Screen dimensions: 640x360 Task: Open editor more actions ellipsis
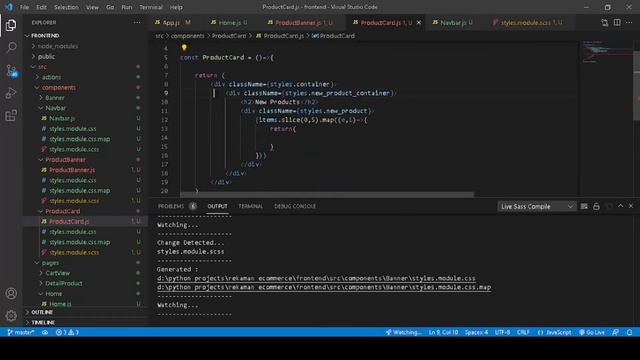click(x=629, y=22)
